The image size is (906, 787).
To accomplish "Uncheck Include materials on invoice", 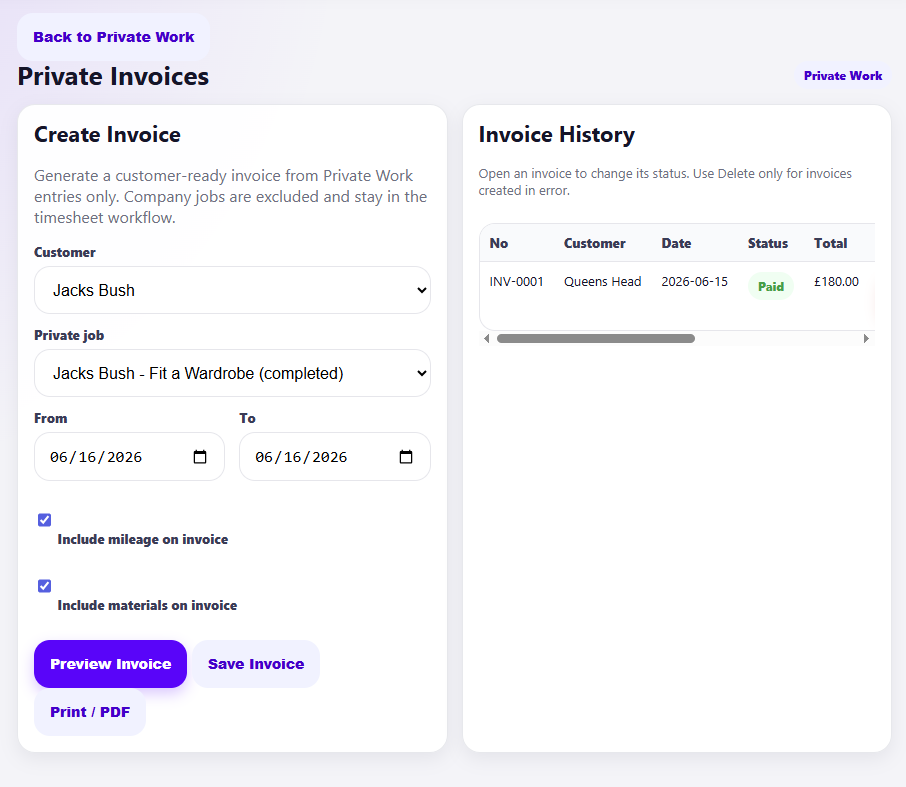I will tap(44, 586).
